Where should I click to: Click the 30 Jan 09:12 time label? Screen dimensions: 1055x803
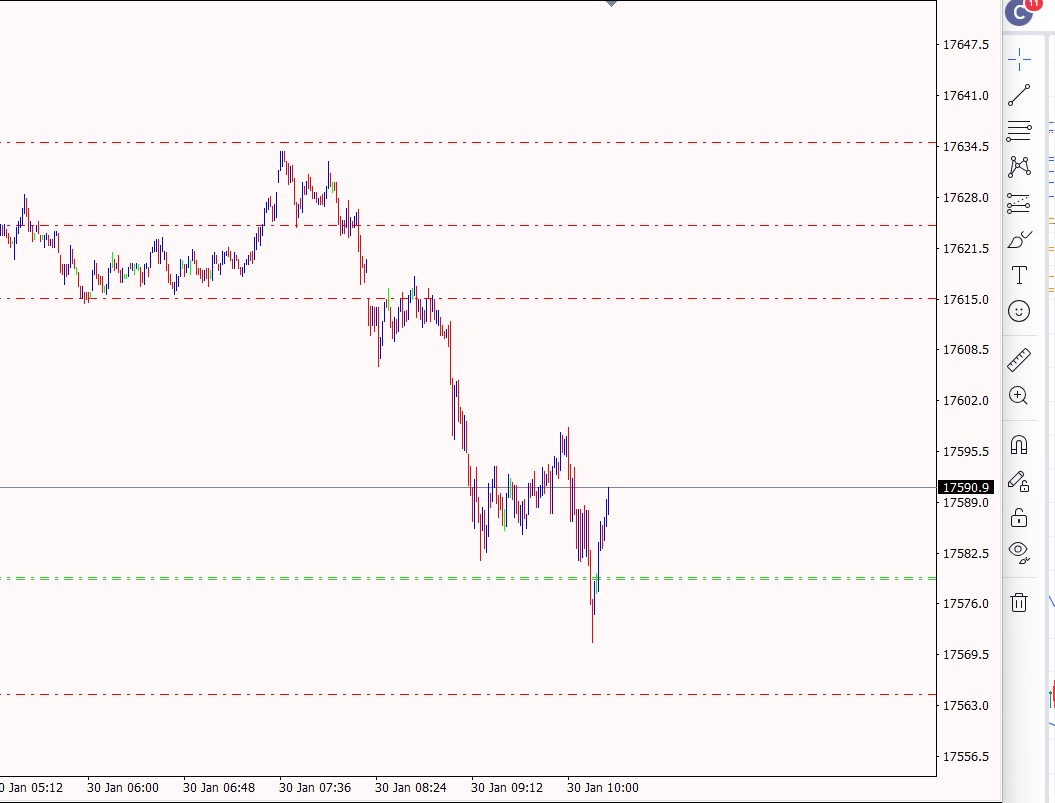tap(507, 788)
